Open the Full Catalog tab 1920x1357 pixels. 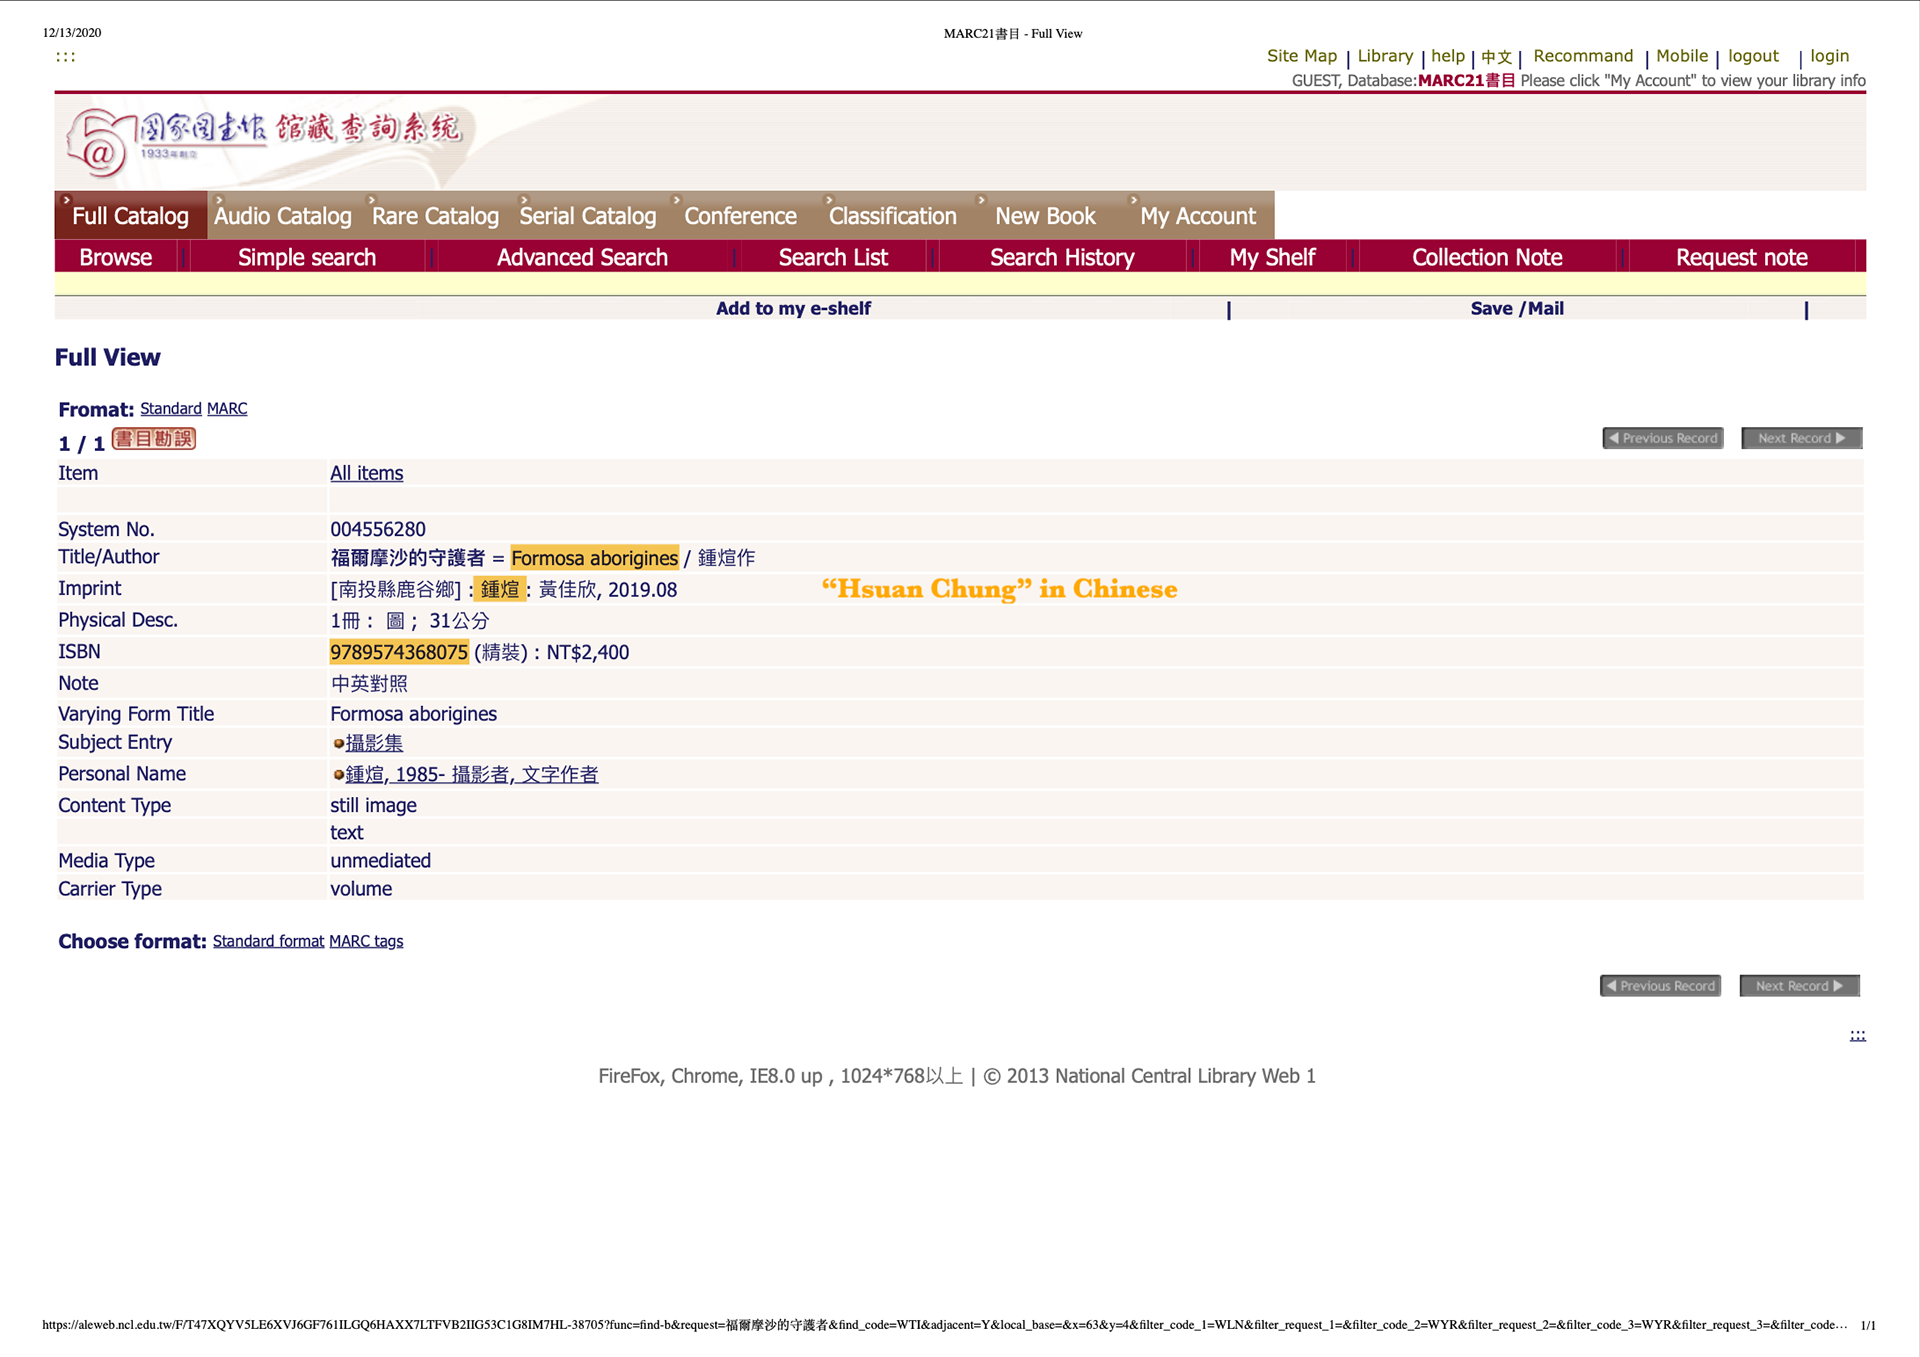(x=130, y=216)
